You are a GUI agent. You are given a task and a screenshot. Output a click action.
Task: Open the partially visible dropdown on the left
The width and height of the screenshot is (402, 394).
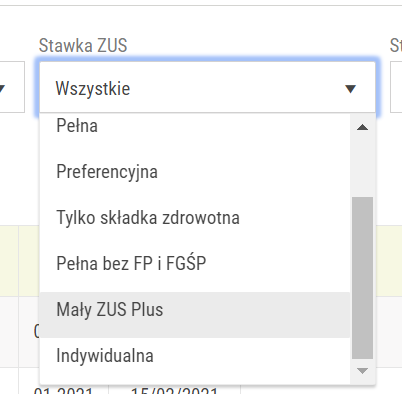click(x=12, y=87)
